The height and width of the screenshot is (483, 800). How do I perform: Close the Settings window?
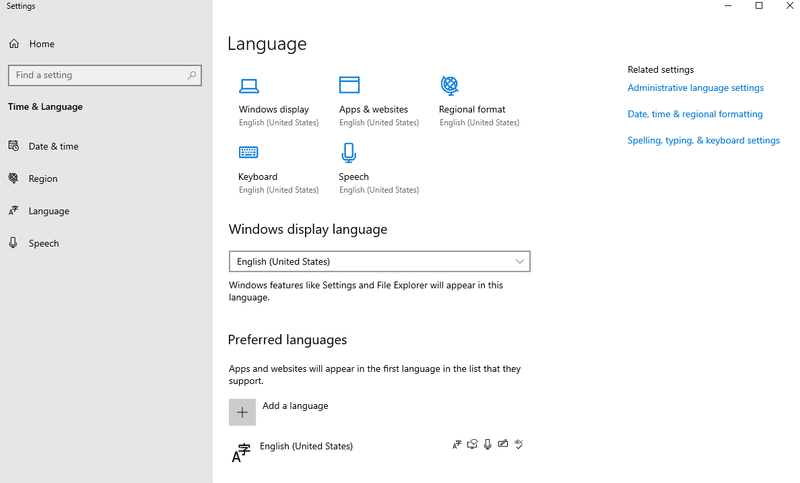click(x=789, y=6)
